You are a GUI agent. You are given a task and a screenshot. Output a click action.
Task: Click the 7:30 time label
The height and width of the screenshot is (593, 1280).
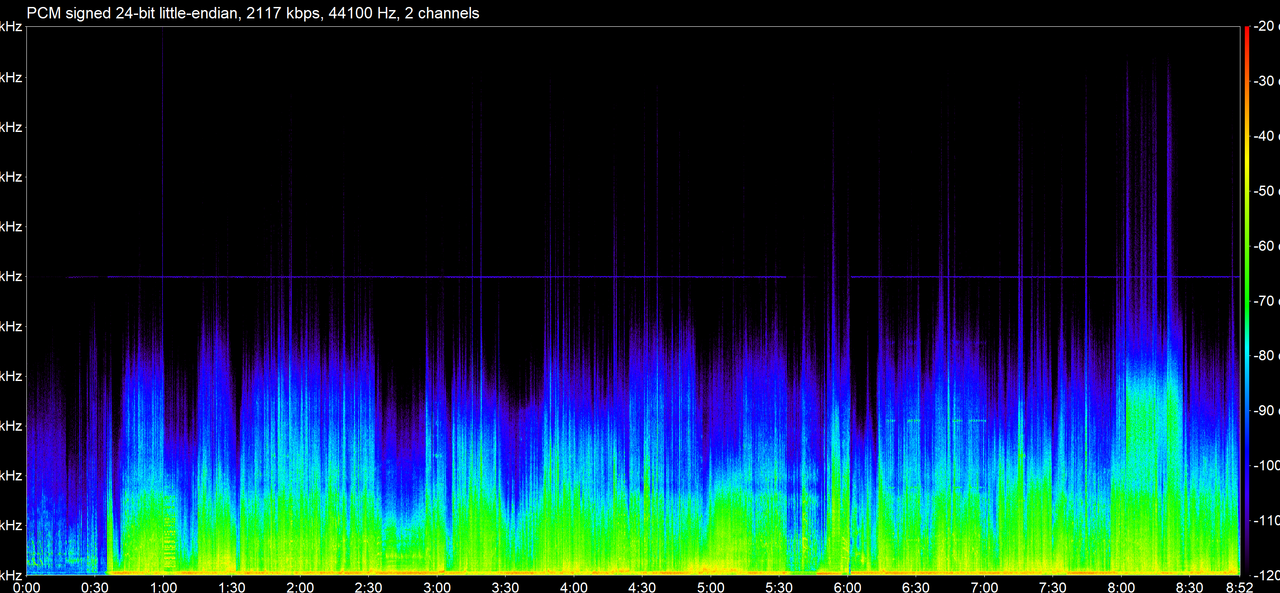(1052, 586)
